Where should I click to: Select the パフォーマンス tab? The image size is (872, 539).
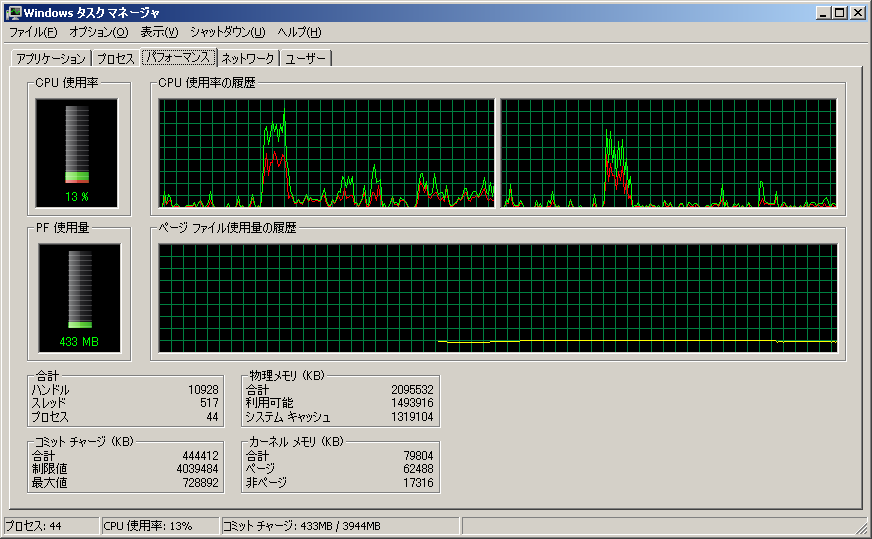tap(178, 58)
